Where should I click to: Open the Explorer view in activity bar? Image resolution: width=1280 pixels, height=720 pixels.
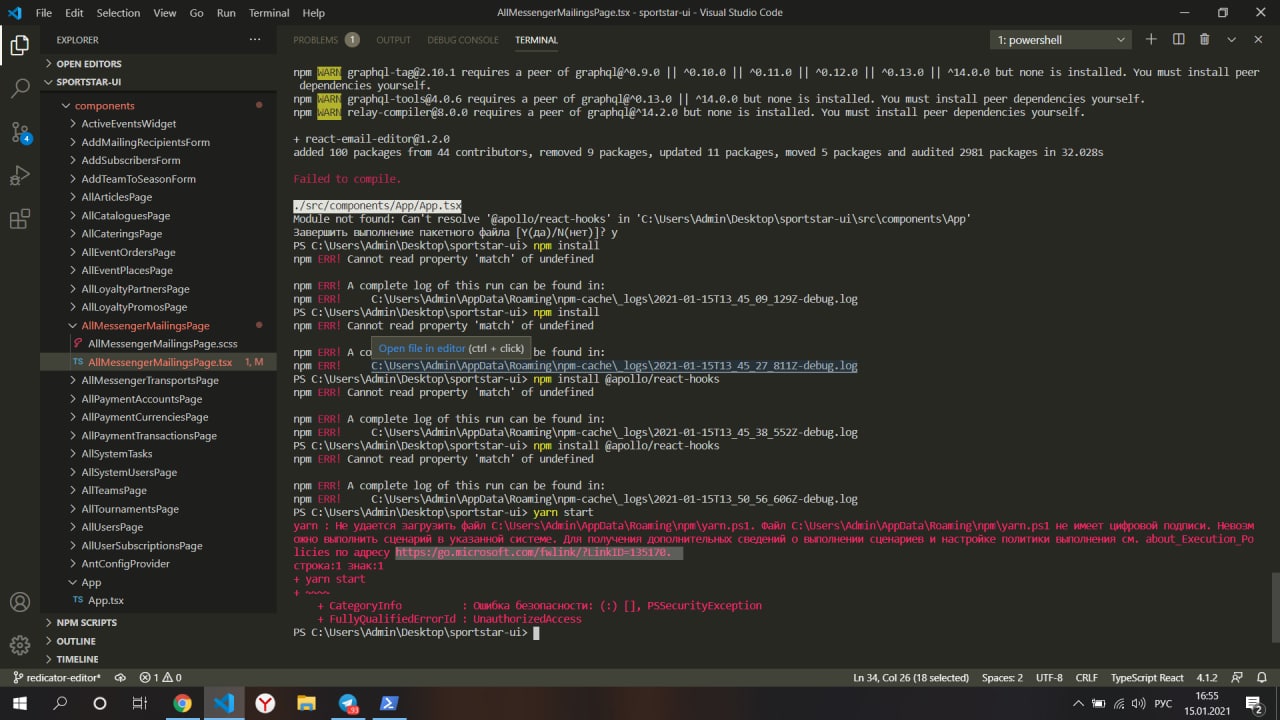(x=19, y=45)
